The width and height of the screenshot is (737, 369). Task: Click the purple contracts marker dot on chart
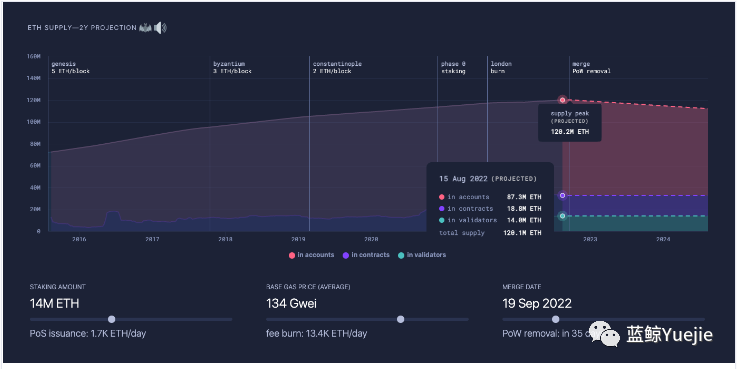tap(562, 195)
